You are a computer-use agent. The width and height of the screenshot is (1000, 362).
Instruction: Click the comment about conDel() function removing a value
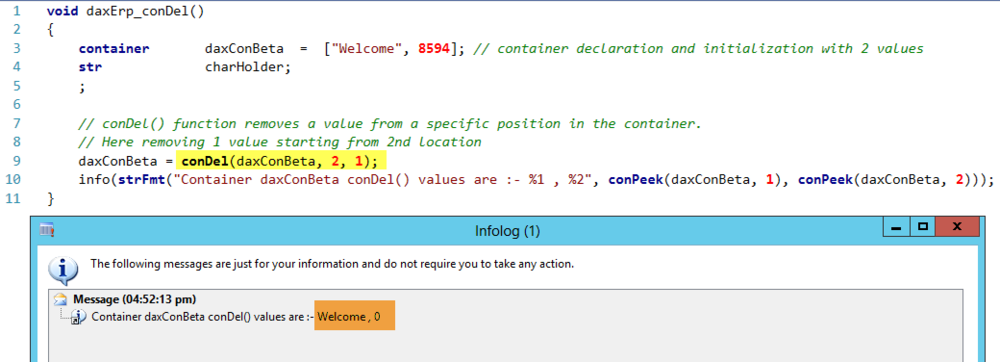click(390, 123)
